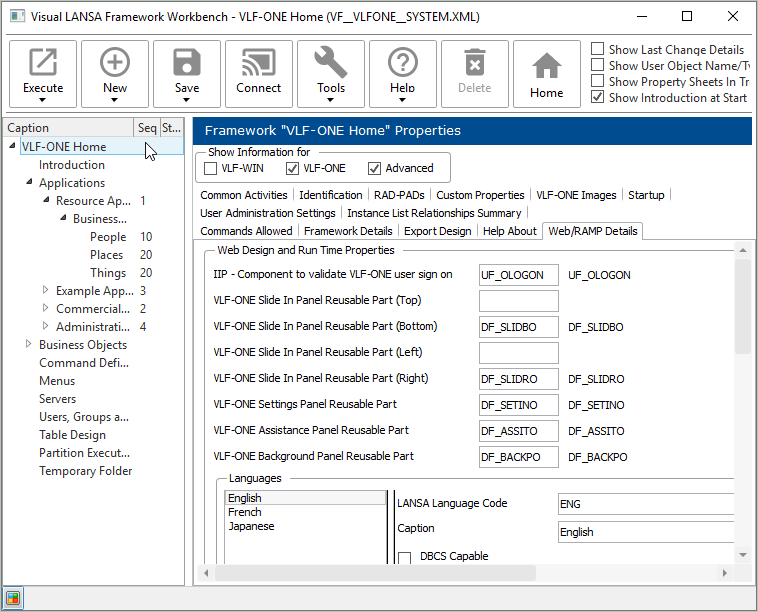
Task: Click the status bar icon at bottom left
Action: pos(13,599)
